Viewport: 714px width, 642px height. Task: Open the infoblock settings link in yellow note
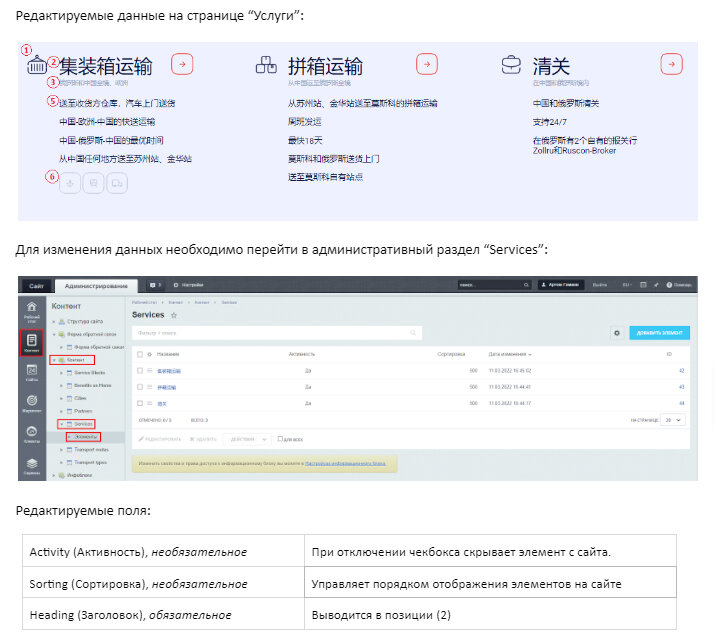coord(345,464)
